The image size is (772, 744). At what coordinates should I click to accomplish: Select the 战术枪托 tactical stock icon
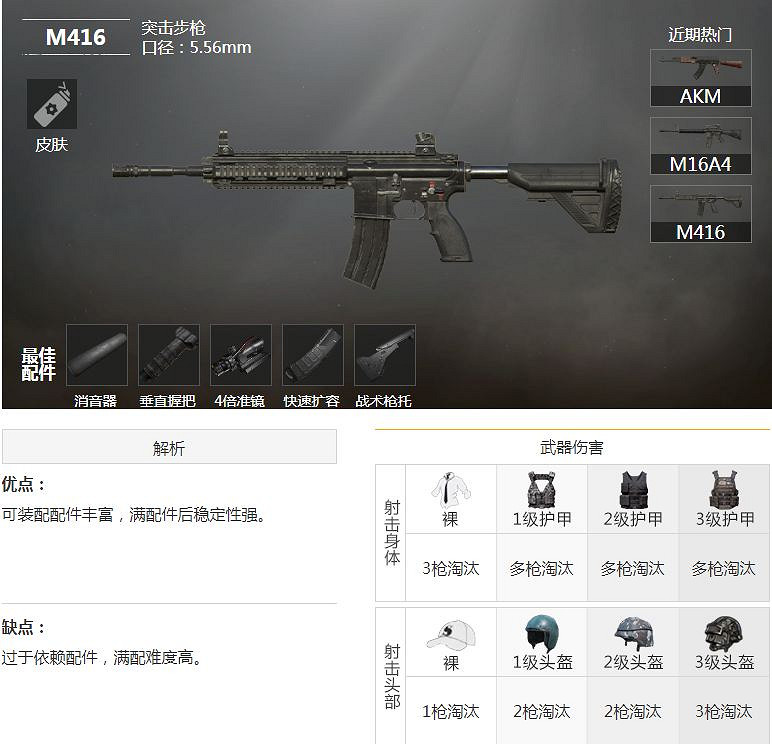385,355
